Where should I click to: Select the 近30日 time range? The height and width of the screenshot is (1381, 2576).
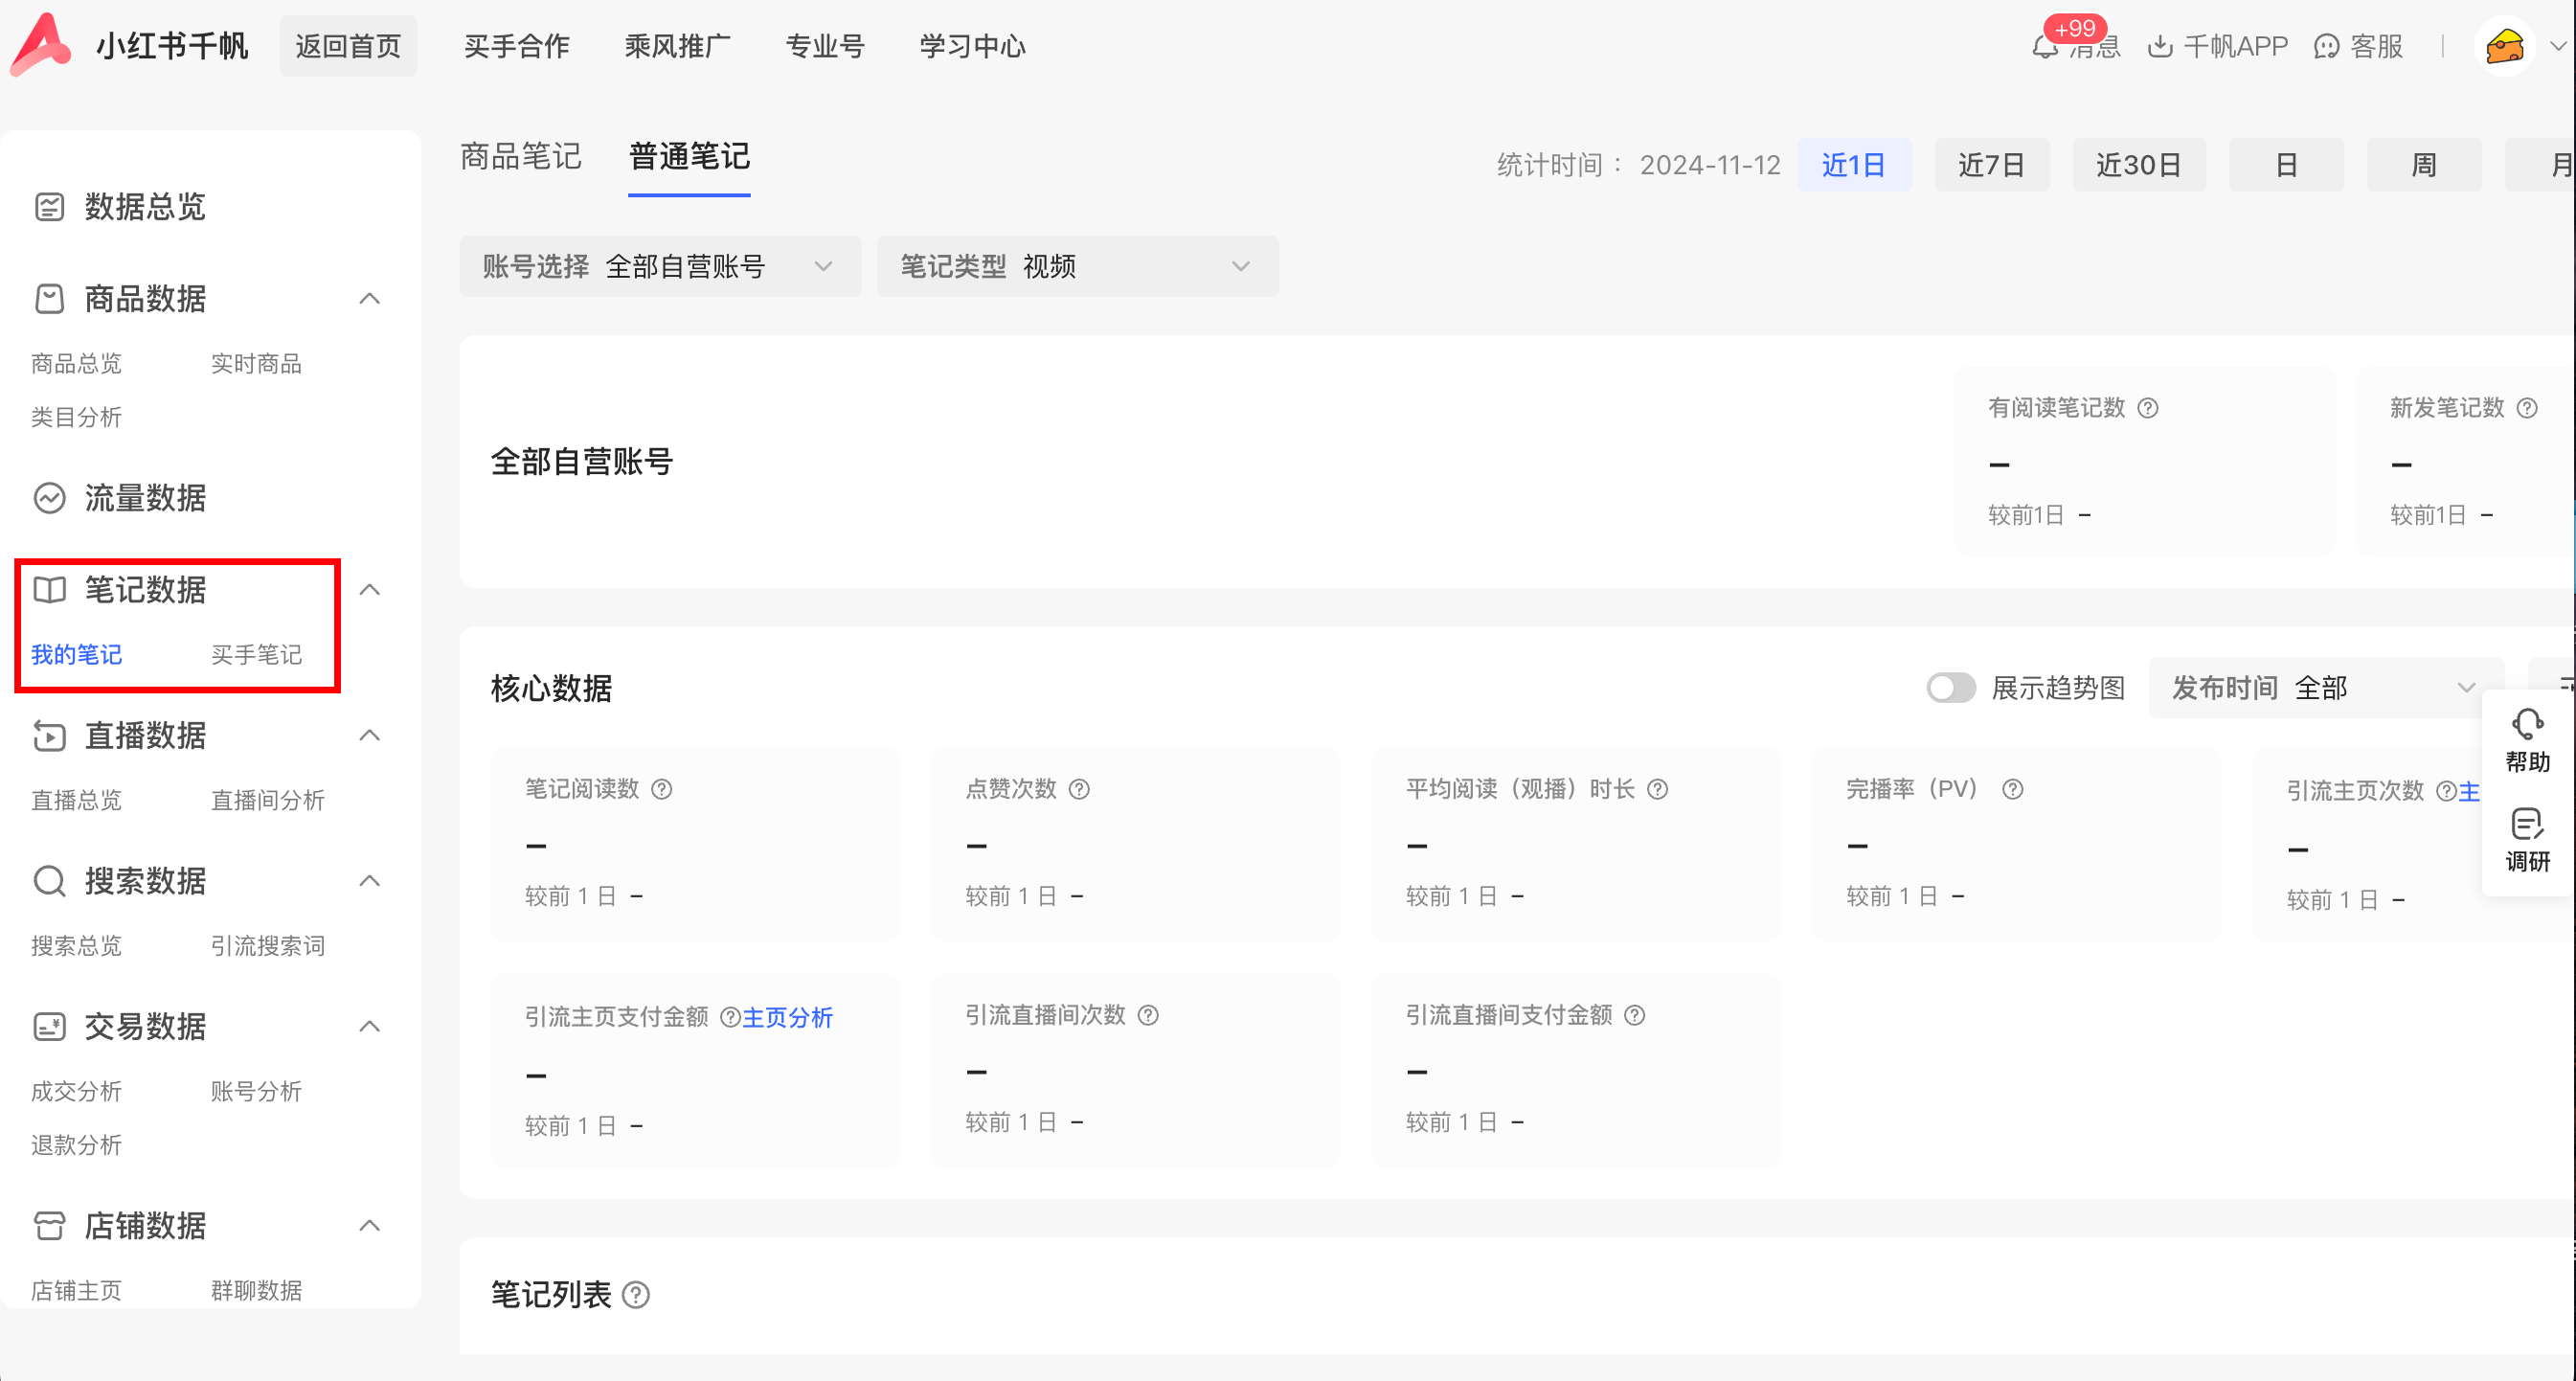click(x=2138, y=165)
